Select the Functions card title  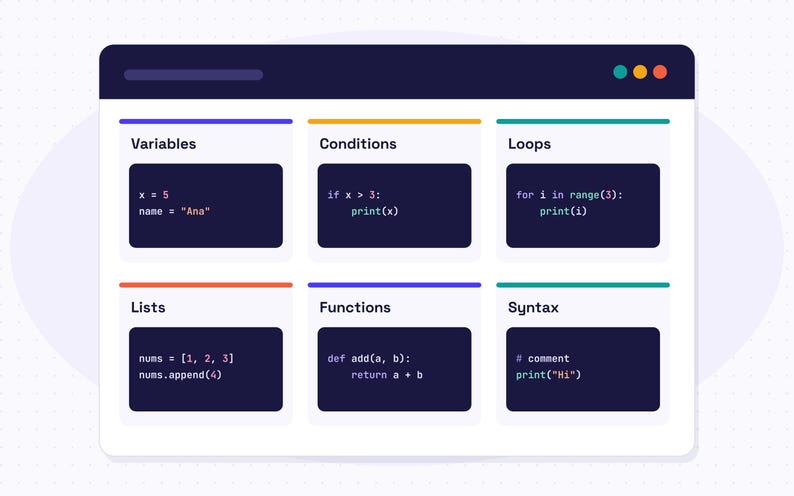click(x=355, y=307)
